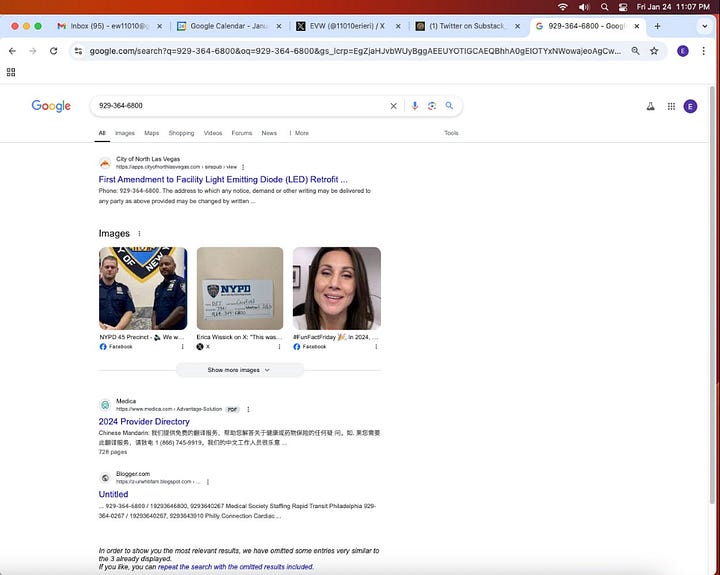Open site information icon in address bar
The width and height of the screenshot is (720, 575).
click(79, 51)
